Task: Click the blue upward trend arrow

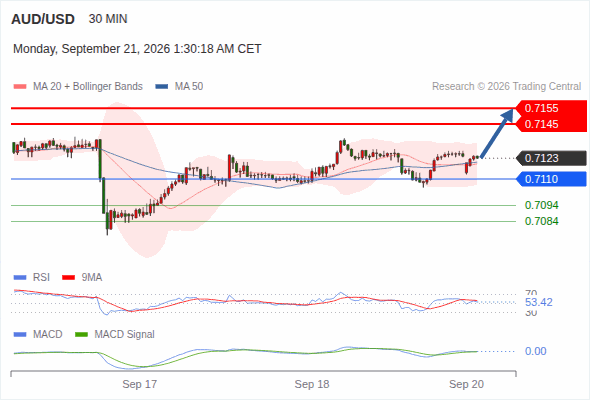Action: tap(497, 133)
